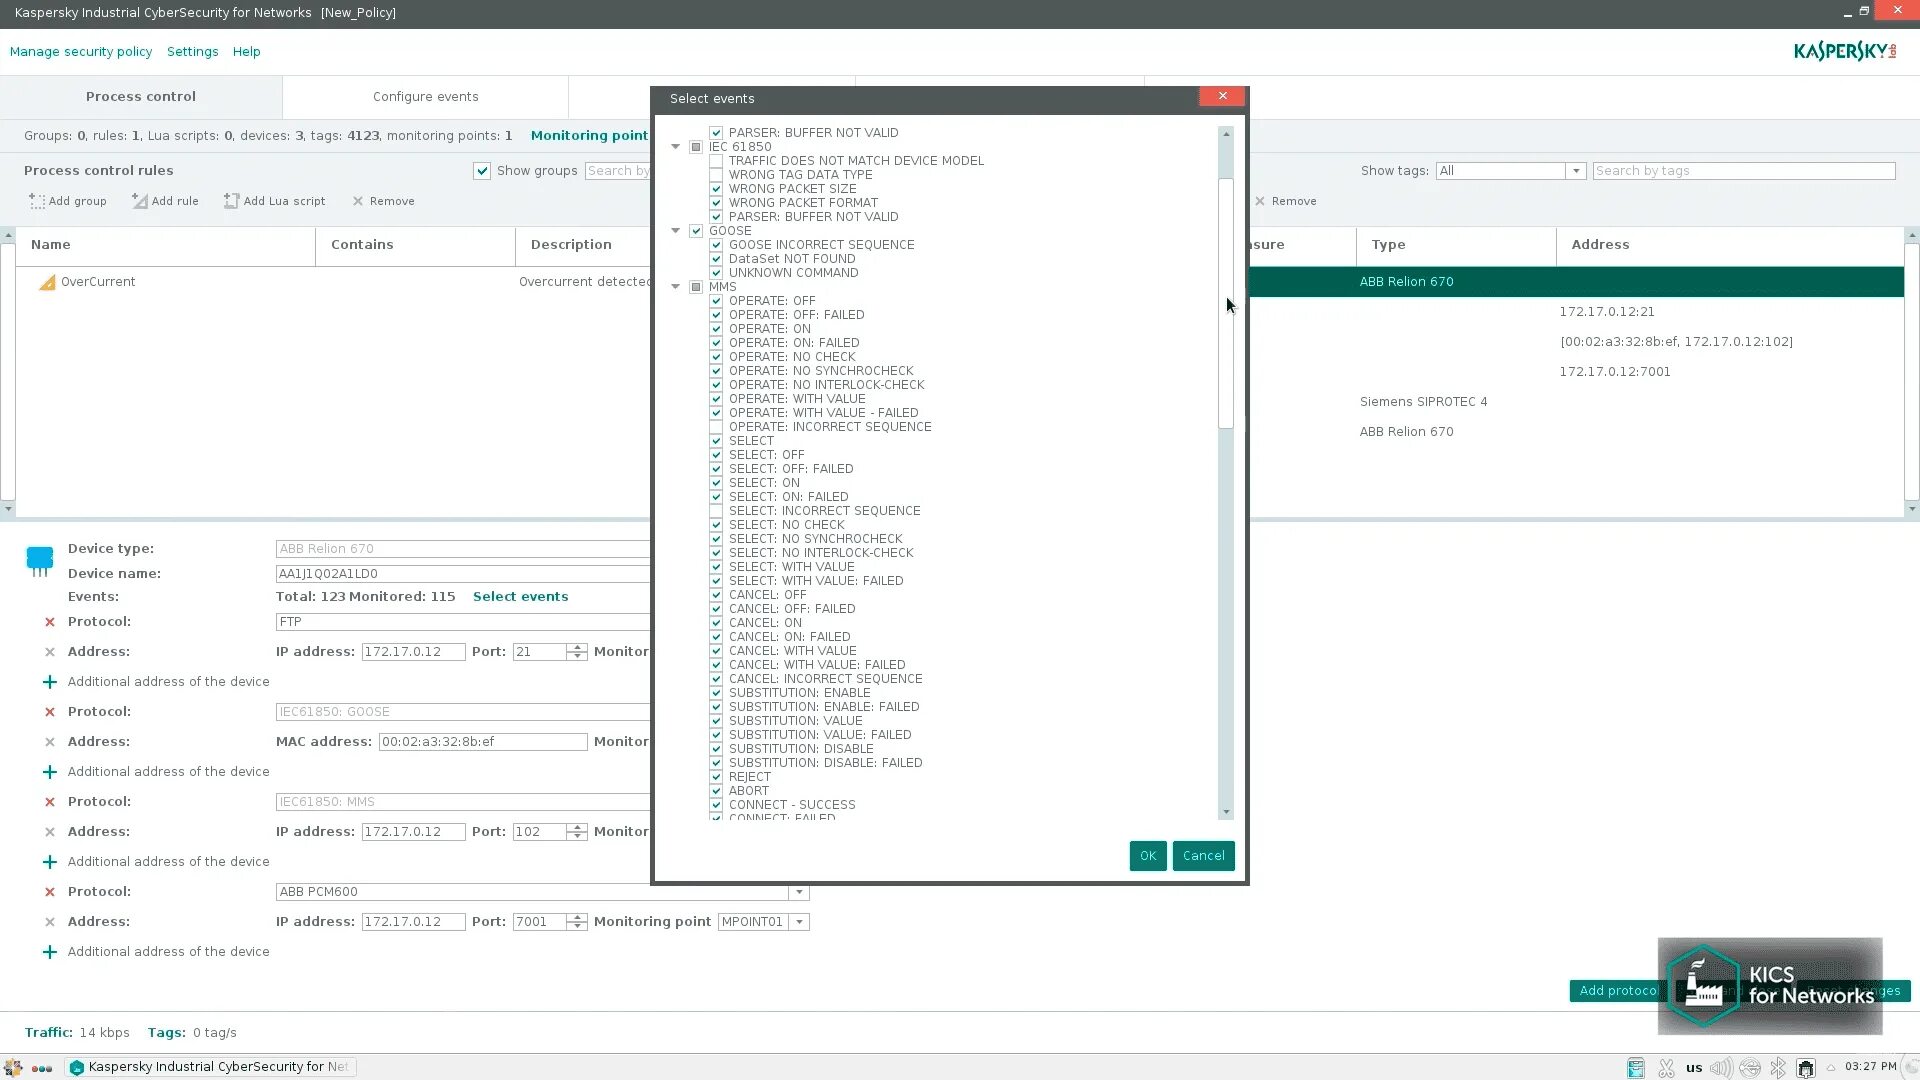Toggle the GOOSE group checkbox

[696, 230]
